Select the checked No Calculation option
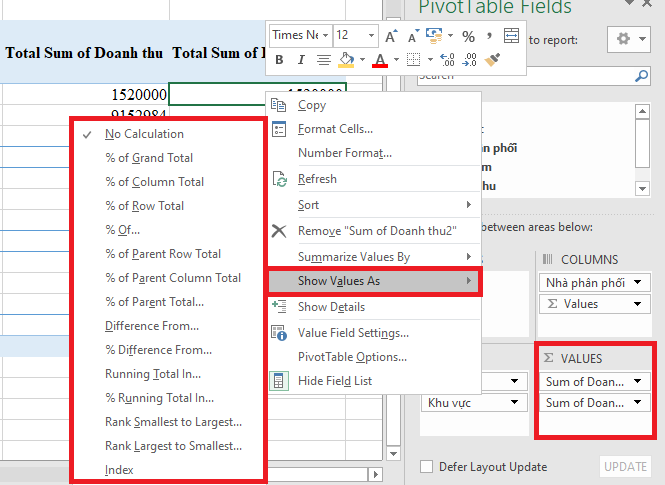The height and width of the screenshot is (485, 665). tap(144, 134)
